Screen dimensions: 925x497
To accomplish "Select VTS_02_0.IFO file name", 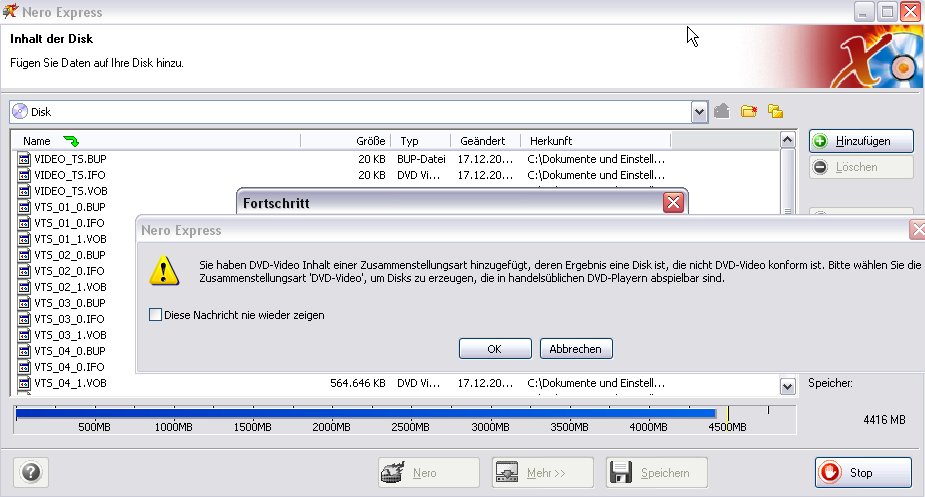I will (69, 271).
